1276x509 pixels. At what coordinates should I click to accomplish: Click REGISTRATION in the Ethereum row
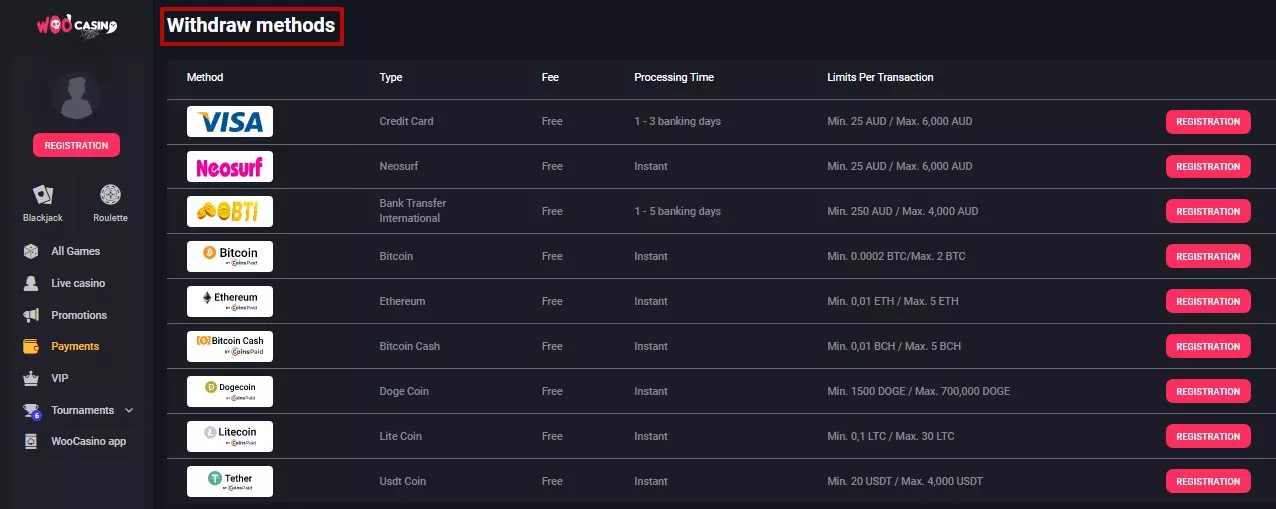pyautogui.click(x=1208, y=301)
